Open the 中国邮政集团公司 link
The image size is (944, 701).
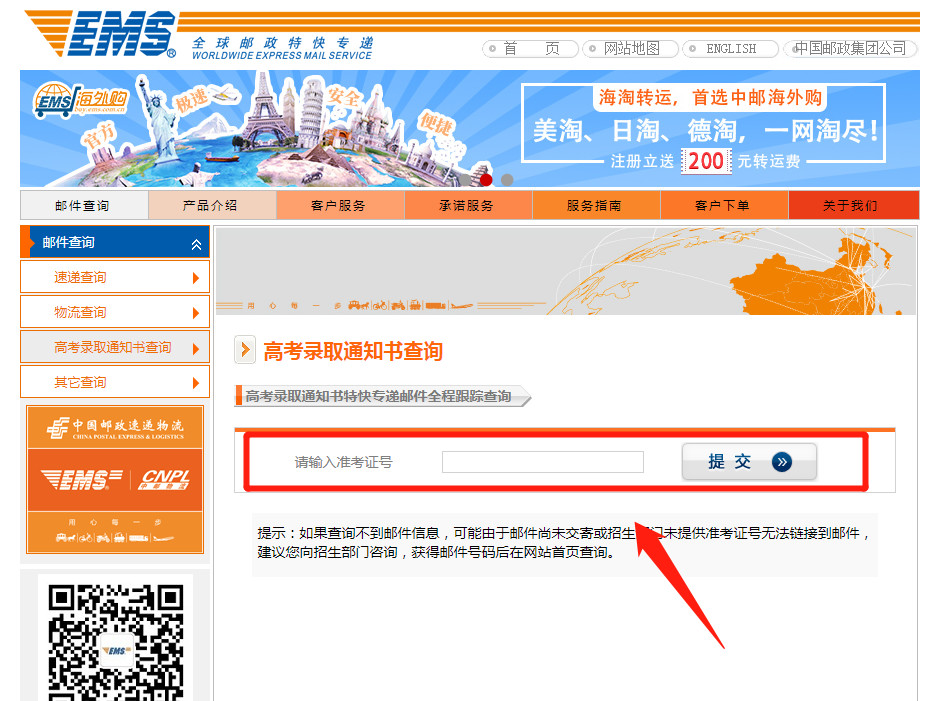(x=850, y=49)
